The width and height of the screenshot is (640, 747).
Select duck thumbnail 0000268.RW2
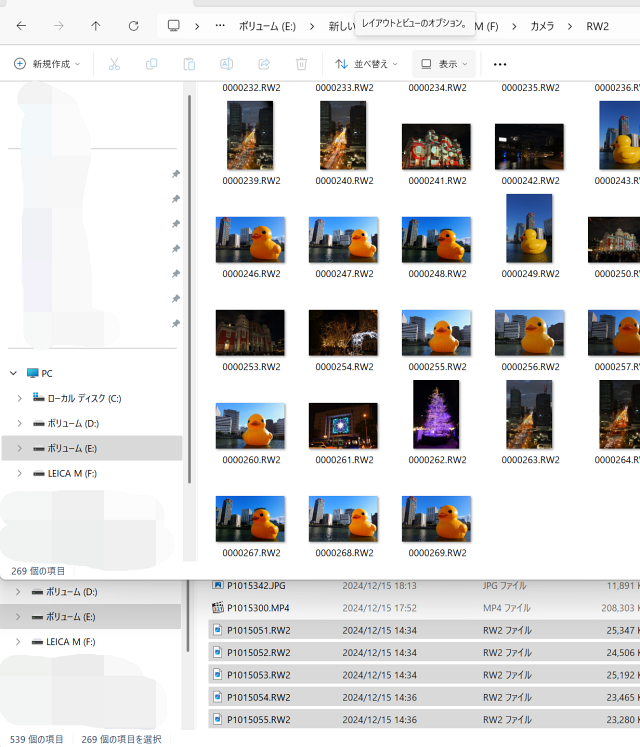[x=343, y=519]
